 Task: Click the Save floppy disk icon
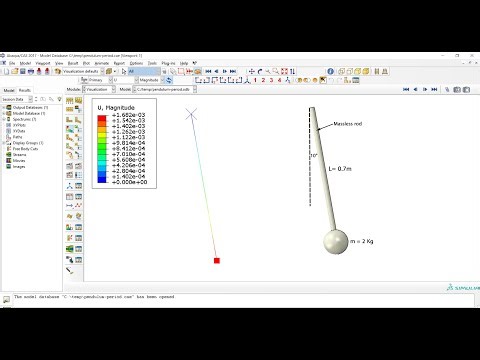coord(23,71)
